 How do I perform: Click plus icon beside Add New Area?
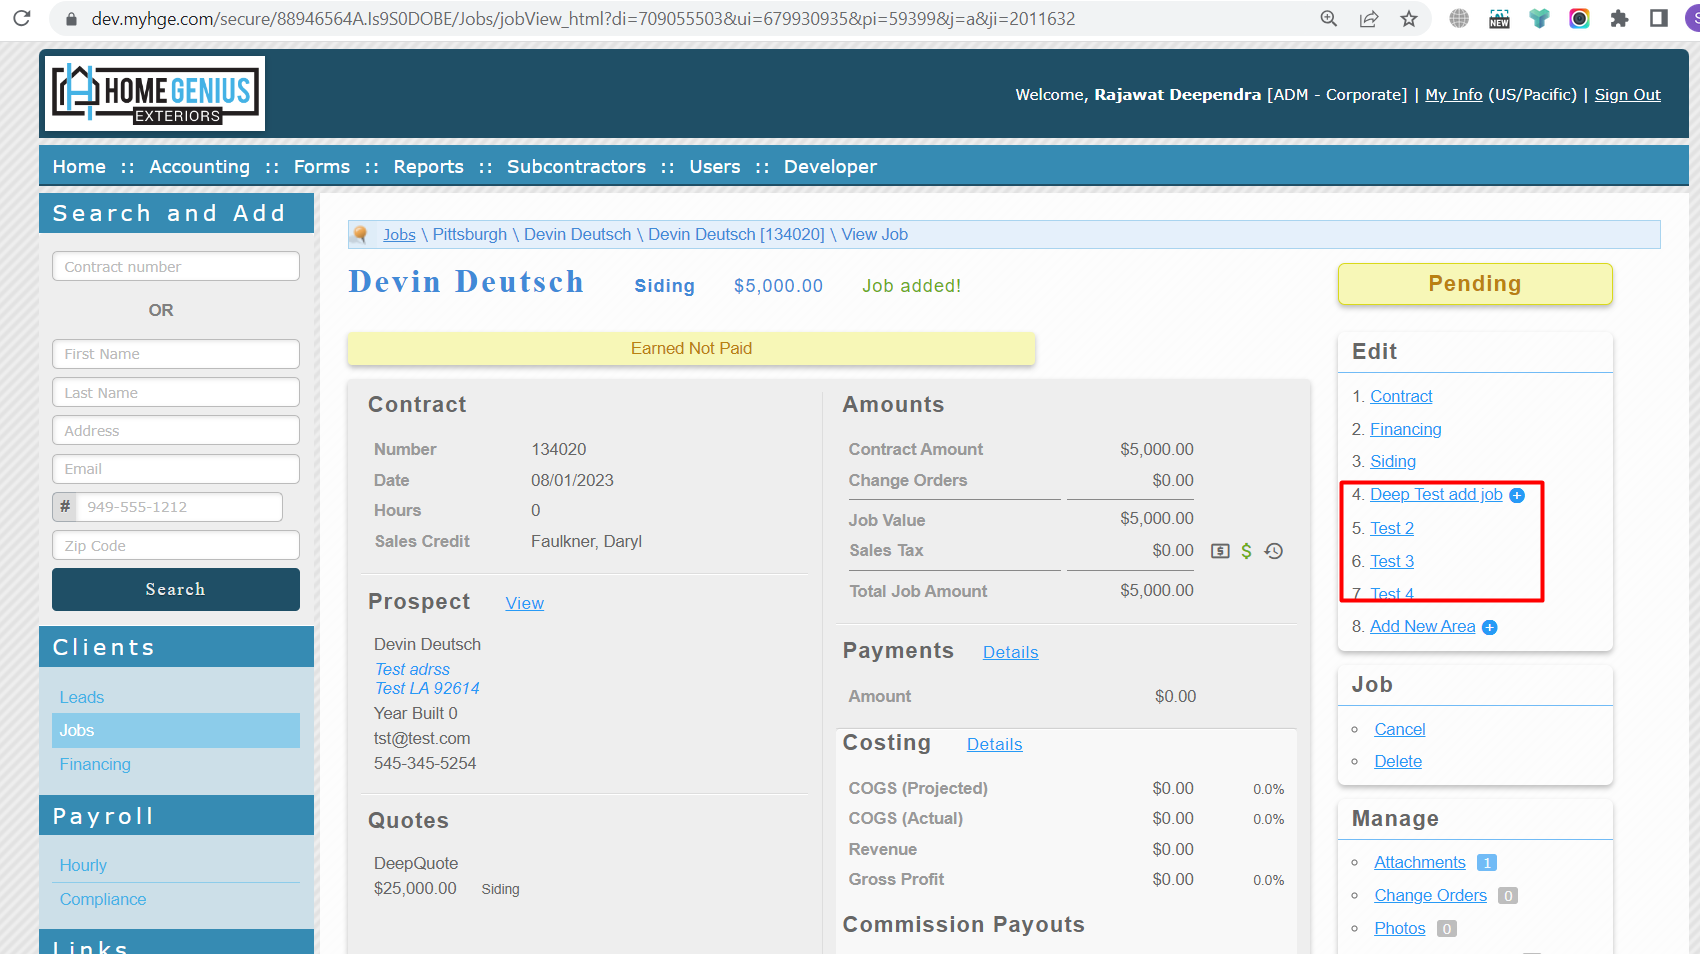point(1489,627)
